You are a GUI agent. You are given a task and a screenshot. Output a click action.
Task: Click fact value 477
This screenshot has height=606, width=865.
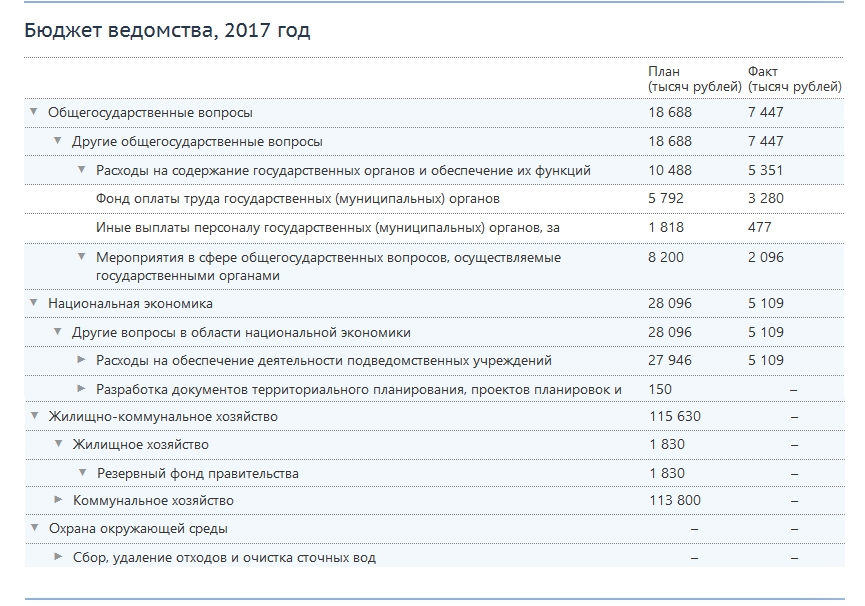point(760,228)
